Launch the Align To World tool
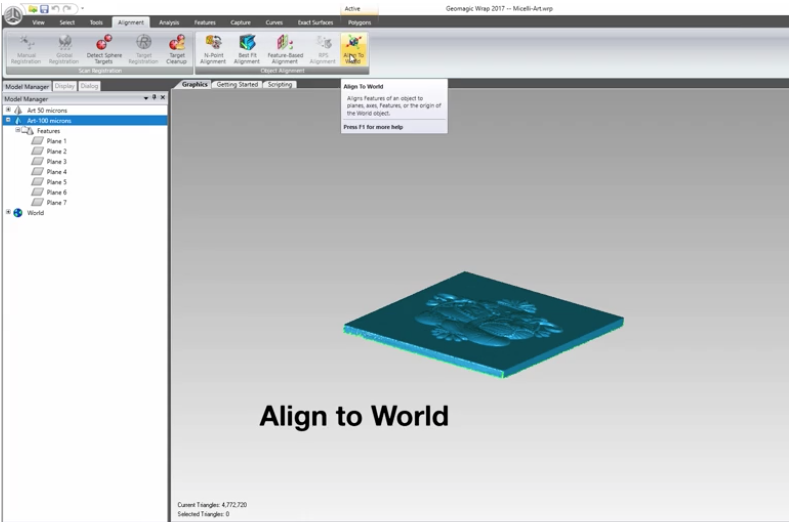 pyautogui.click(x=353, y=49)
